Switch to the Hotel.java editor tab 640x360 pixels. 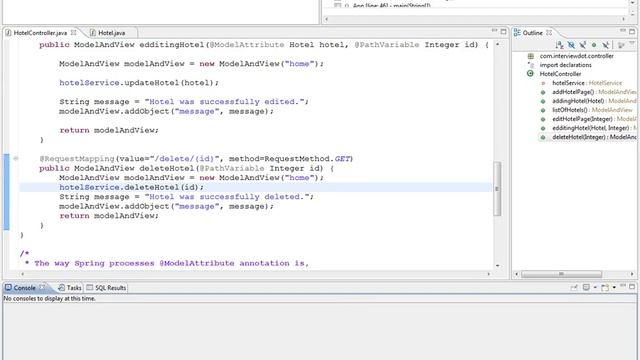(111, 33)
